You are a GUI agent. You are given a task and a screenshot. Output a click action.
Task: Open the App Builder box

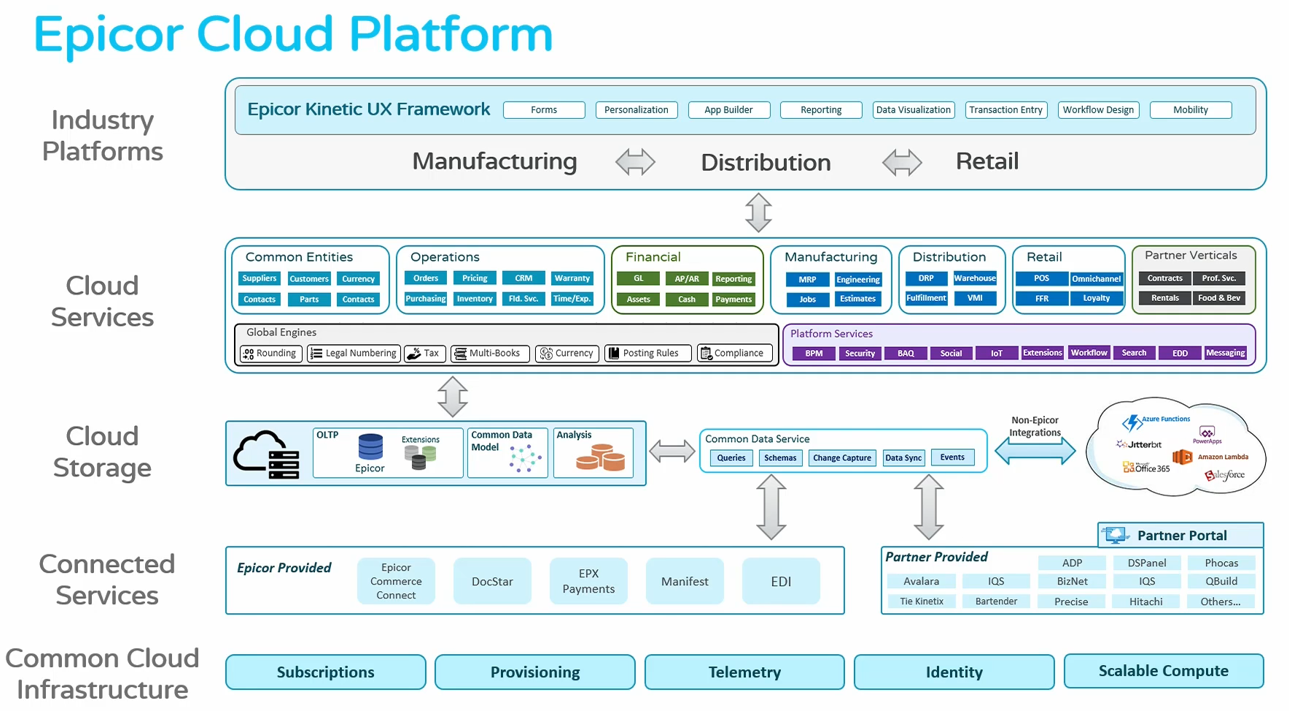coord(728,110)
